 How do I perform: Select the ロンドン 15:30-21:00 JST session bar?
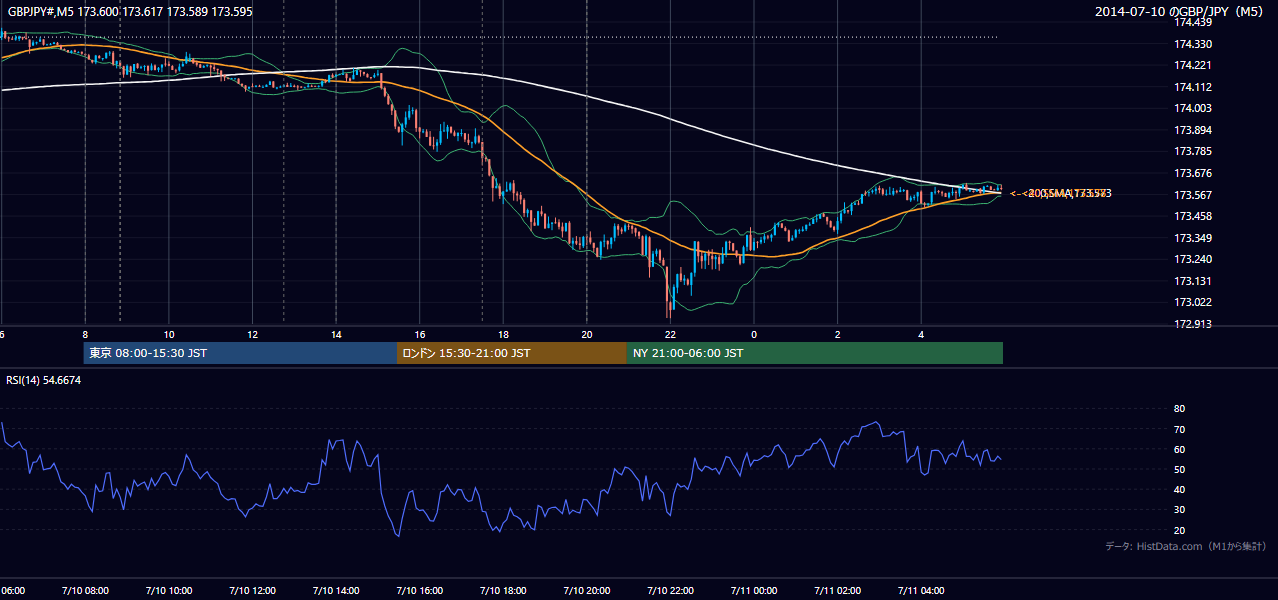point(512,353)
